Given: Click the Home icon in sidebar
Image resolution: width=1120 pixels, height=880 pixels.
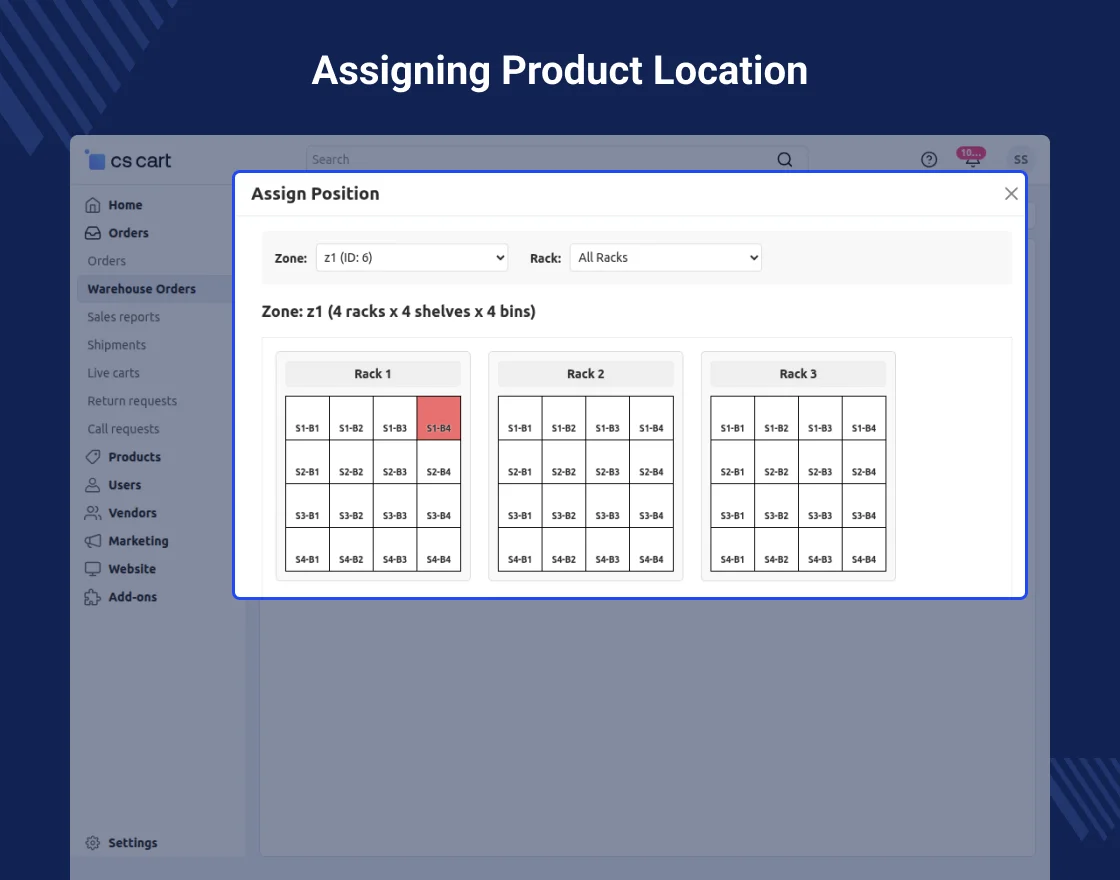Looking at the screenshot, I should click(x=93, y=205).
